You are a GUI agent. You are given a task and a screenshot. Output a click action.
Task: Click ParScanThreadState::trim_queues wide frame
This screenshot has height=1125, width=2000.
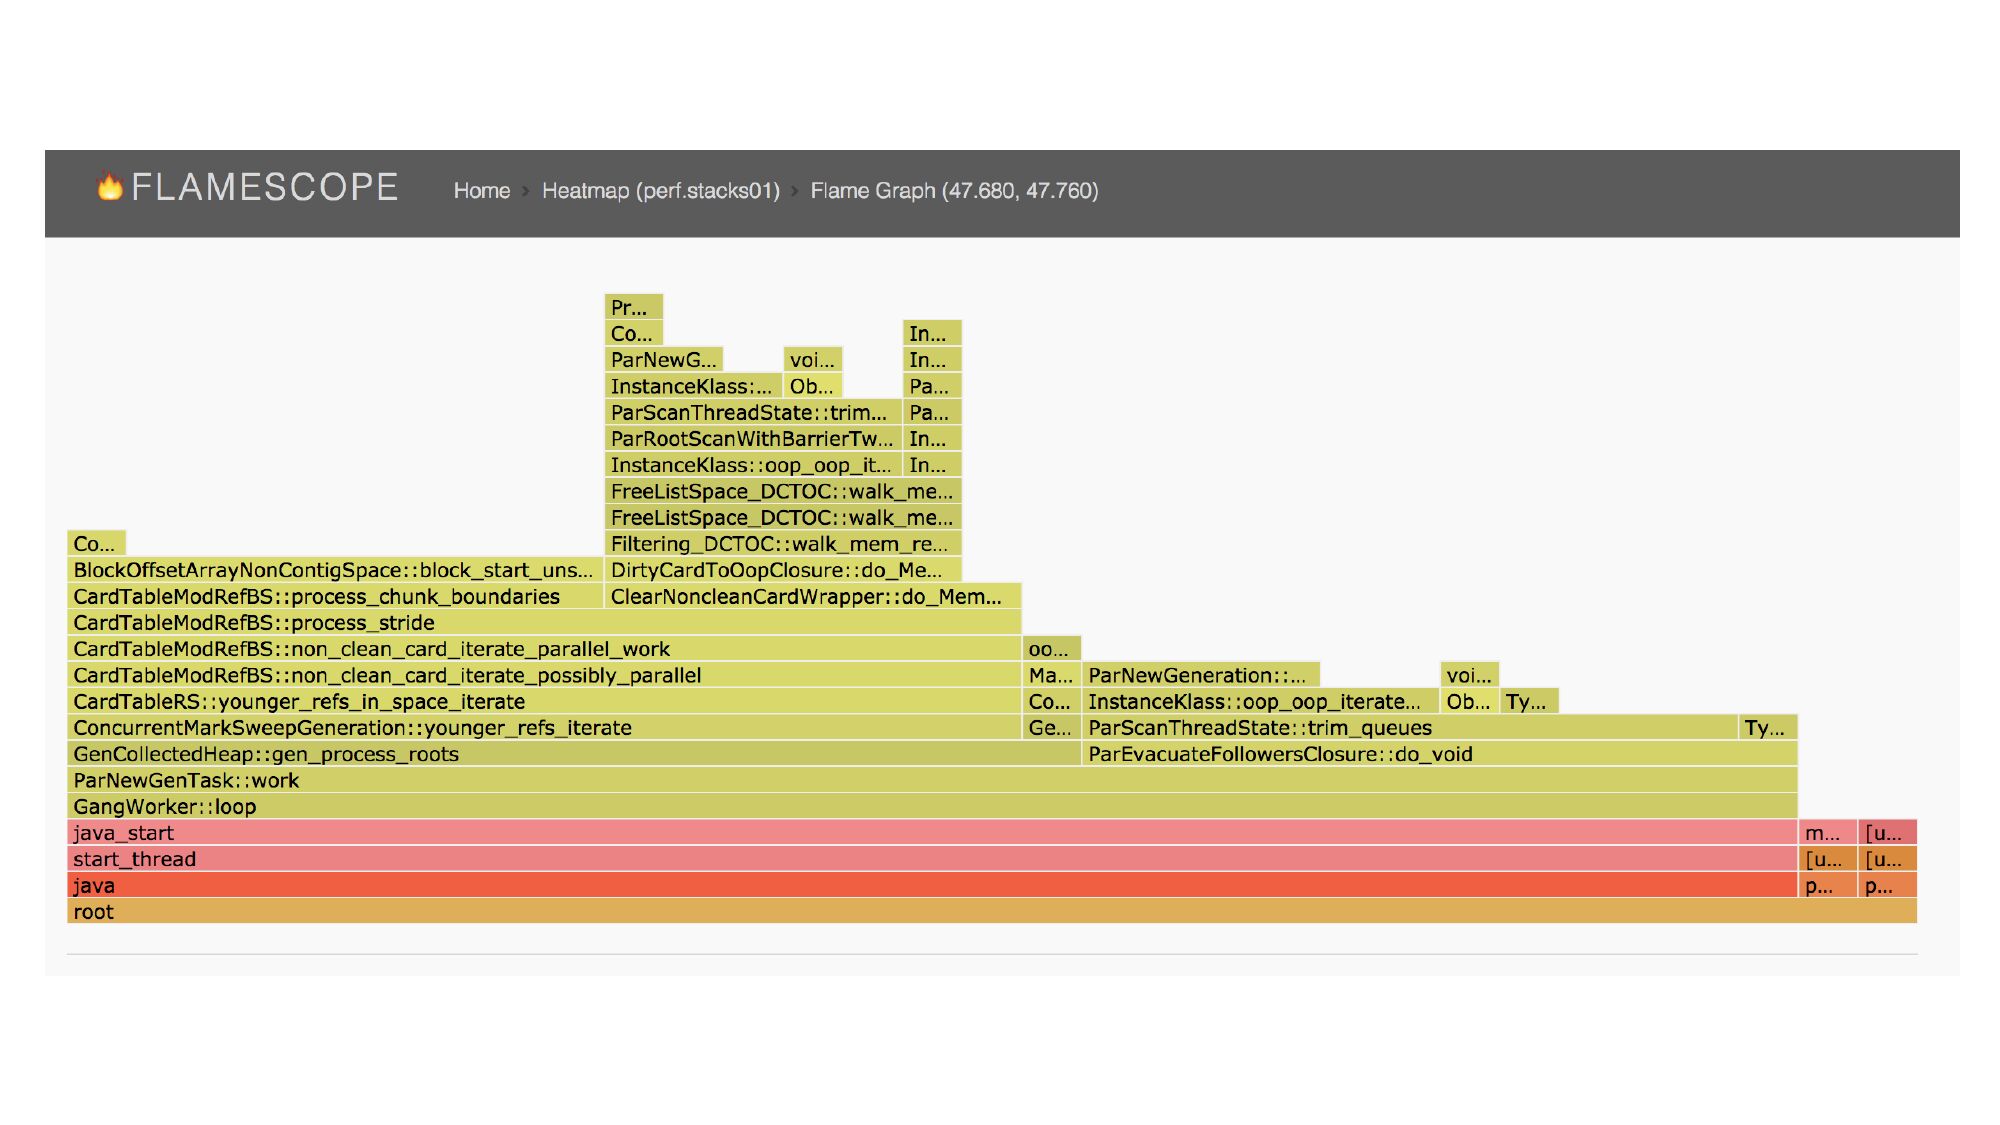tap(1408, 728)
